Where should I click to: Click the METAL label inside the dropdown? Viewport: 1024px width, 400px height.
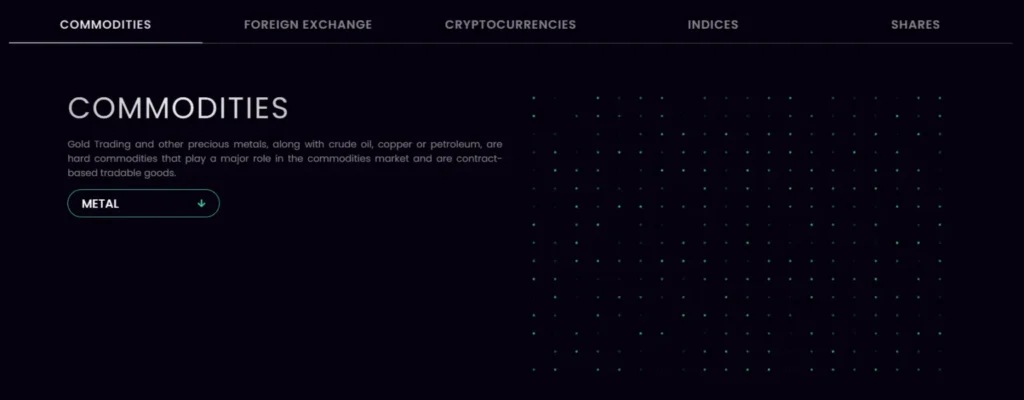(100, 203)
